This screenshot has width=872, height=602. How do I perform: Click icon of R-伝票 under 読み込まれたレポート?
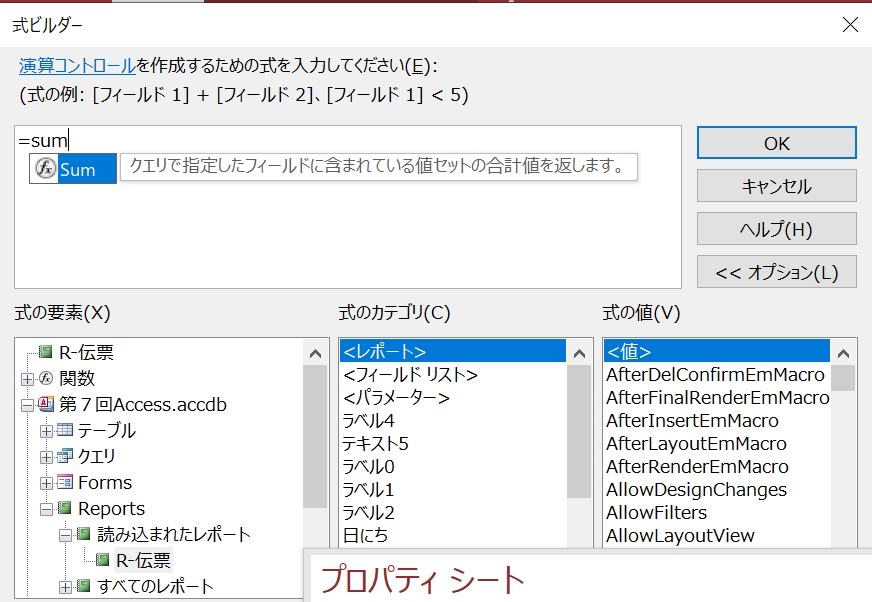[102, 559]
